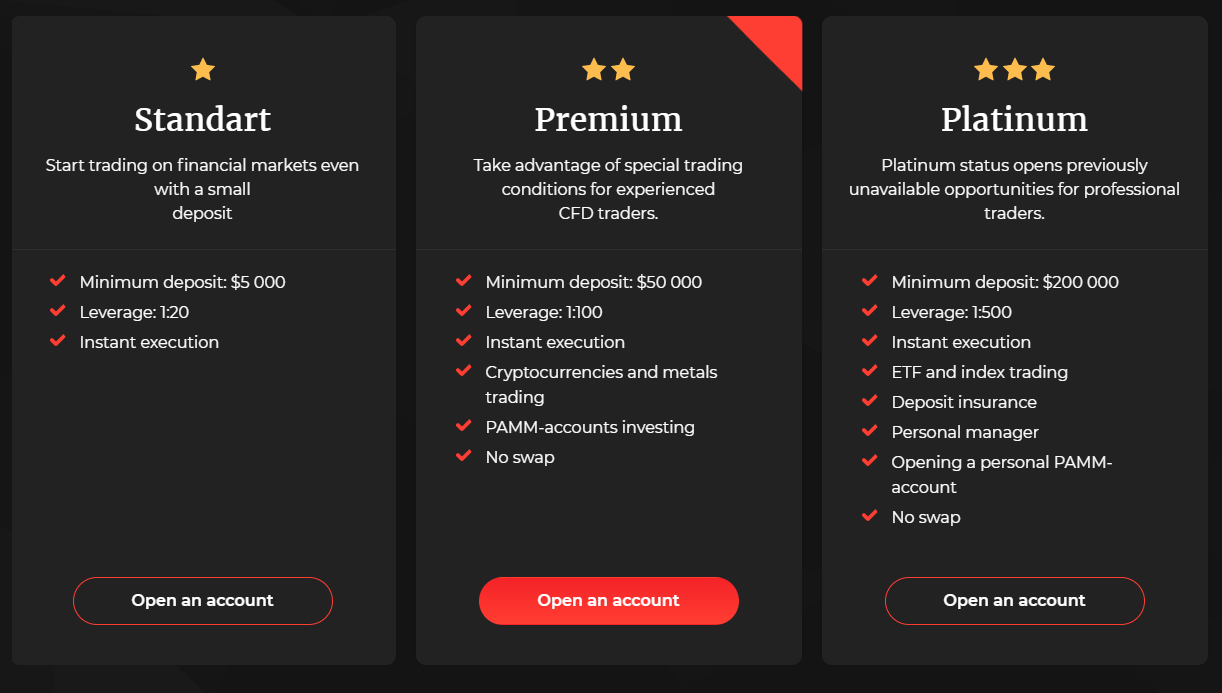
Task: Open an account under Standart plan
Action: (x=203, y=601)
